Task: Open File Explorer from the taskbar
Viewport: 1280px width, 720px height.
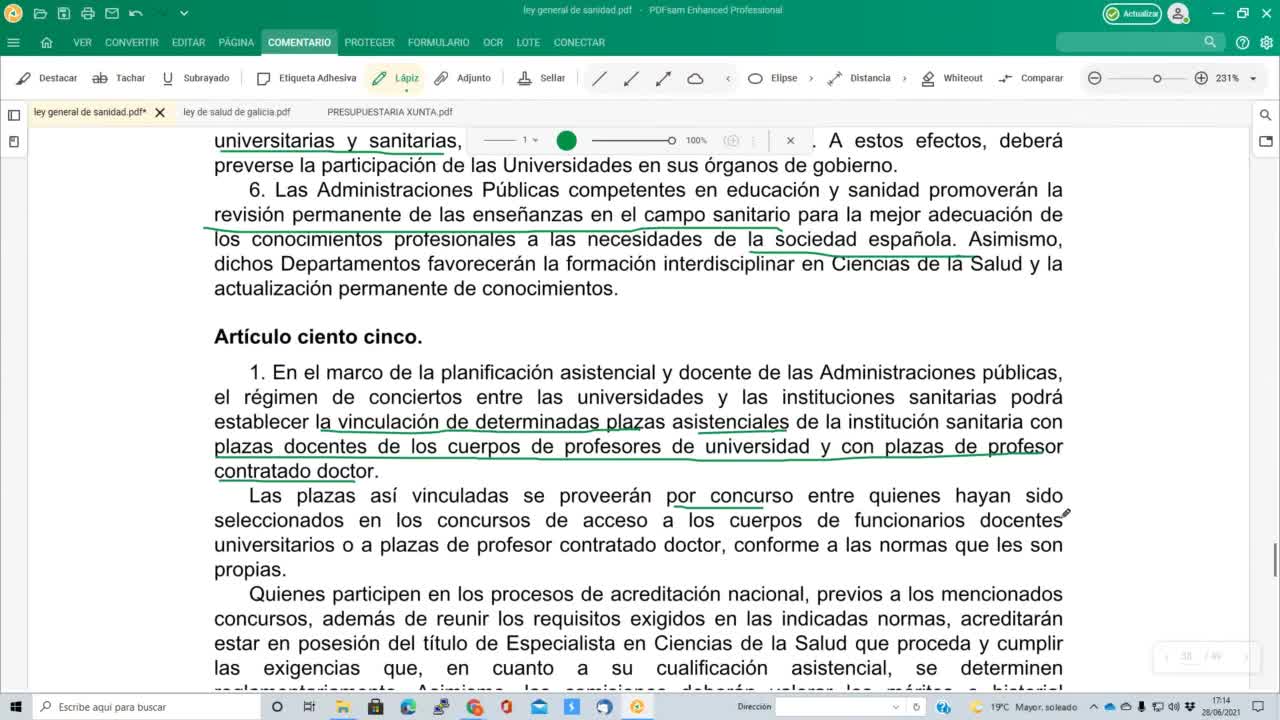Action: click(x=343, y=707)
